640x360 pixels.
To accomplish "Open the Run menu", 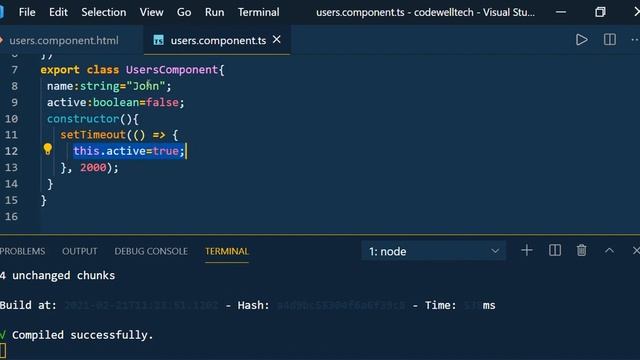I will pyautogui.click(x=215, y=12).
